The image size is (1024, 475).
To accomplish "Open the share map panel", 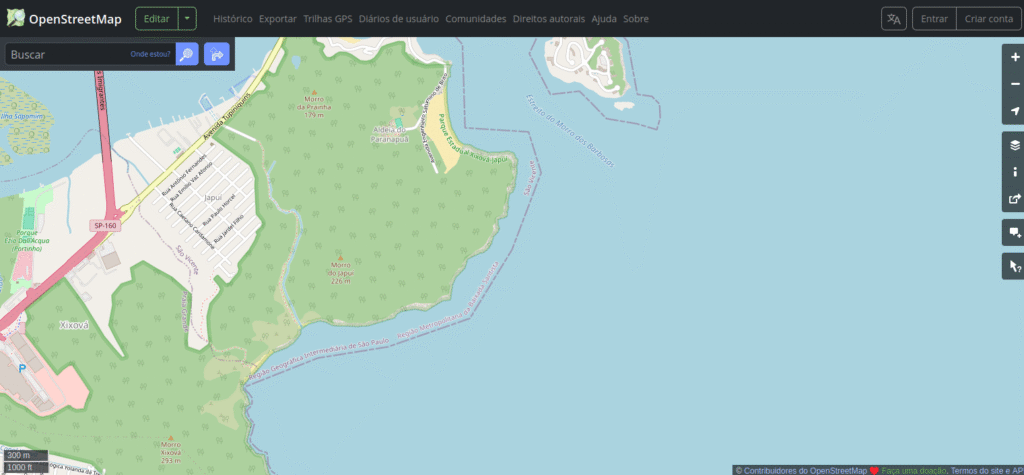I will click(x=1014, y=199).
